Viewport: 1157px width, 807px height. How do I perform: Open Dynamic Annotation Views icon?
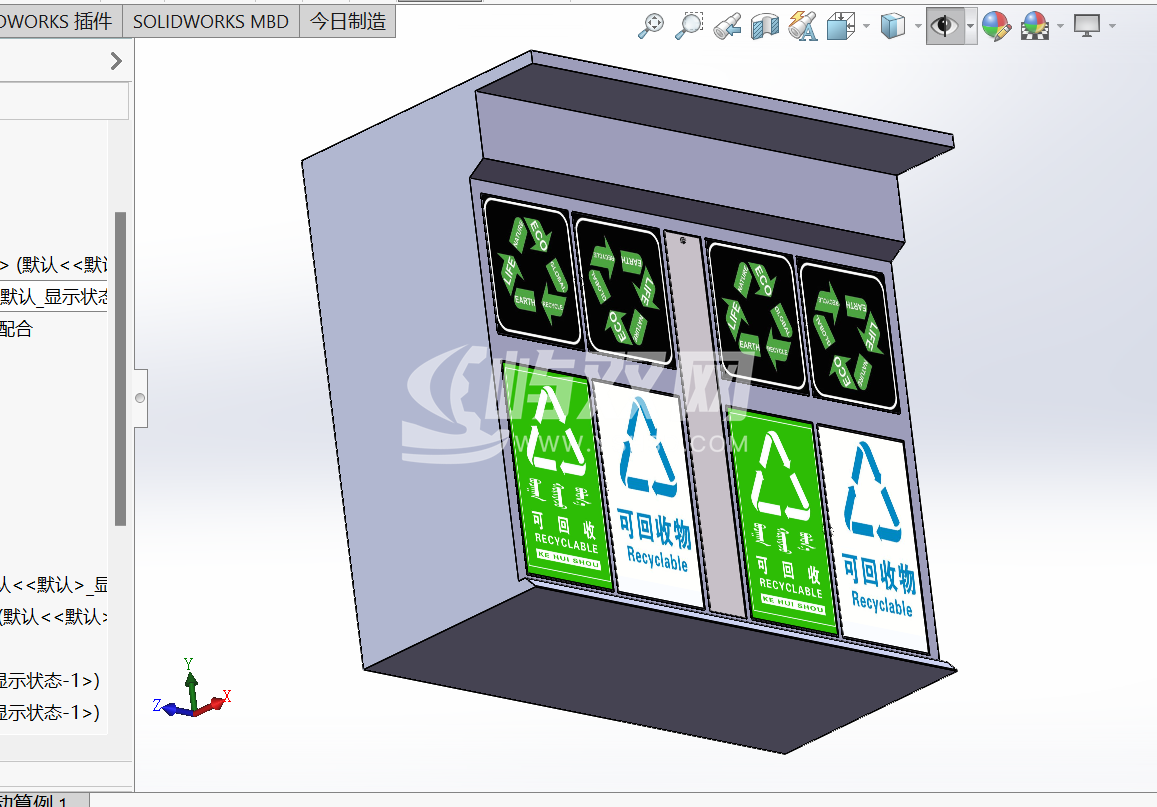[803, 26]
